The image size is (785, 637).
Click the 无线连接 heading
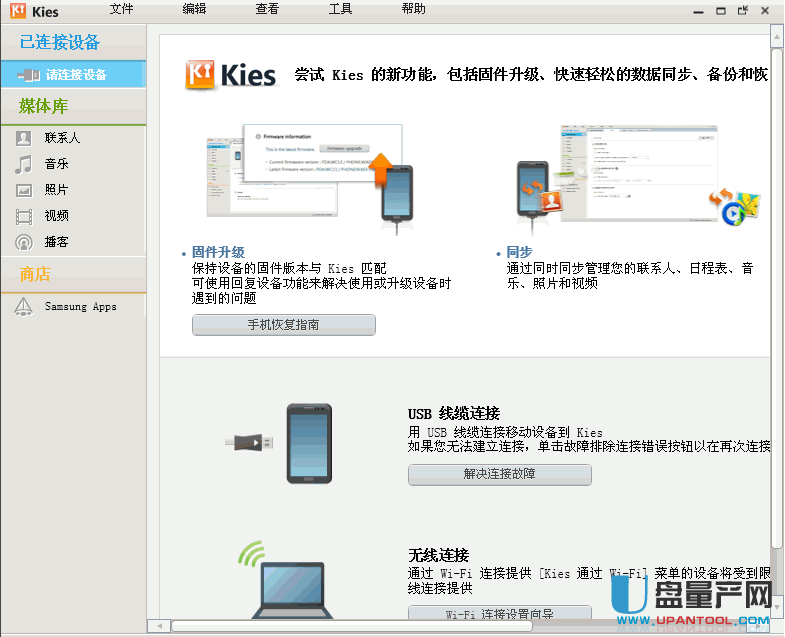pos(439,555)
